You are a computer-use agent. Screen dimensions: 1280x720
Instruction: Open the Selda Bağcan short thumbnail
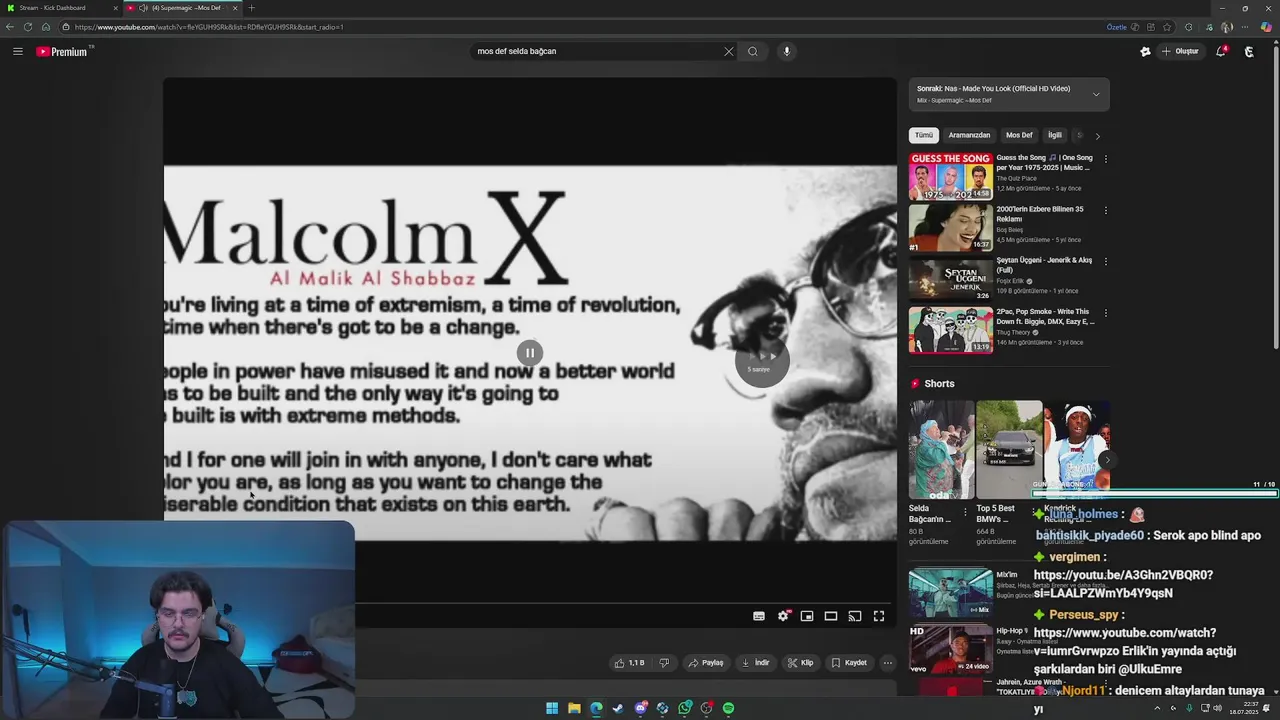click(x=941, y=449)
